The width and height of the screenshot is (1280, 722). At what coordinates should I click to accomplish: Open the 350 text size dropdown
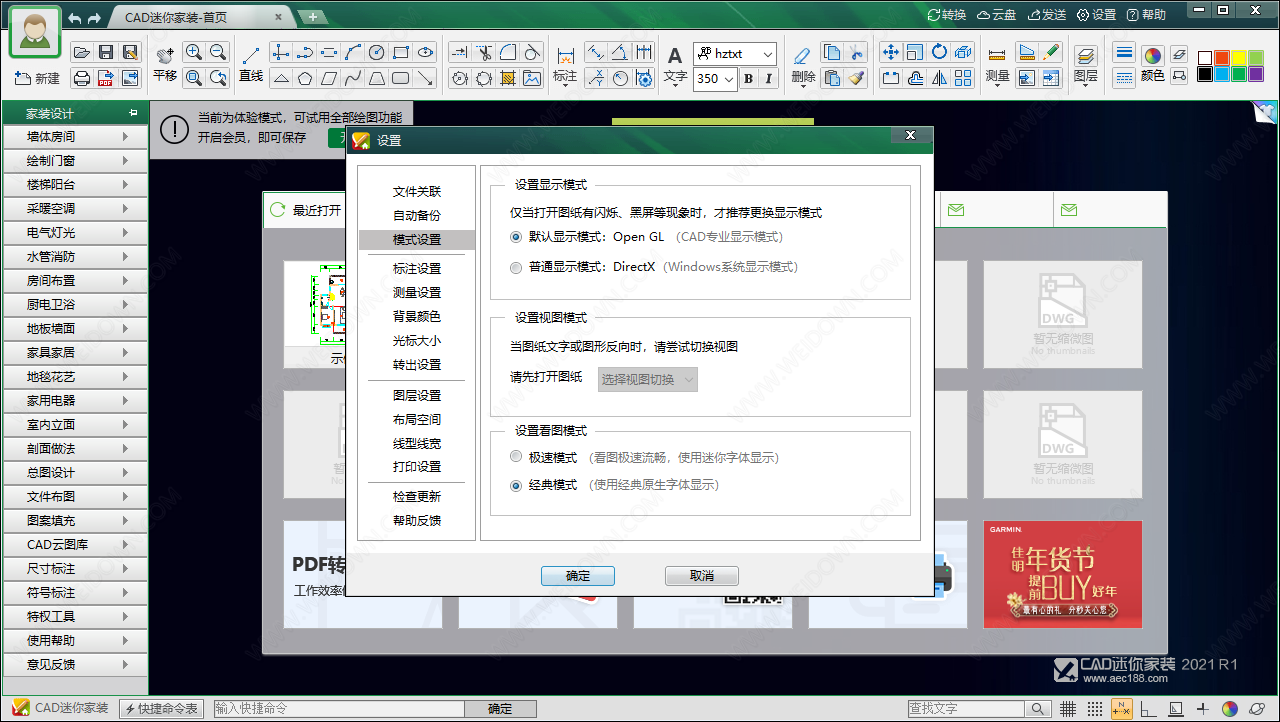tap(728, 79)
